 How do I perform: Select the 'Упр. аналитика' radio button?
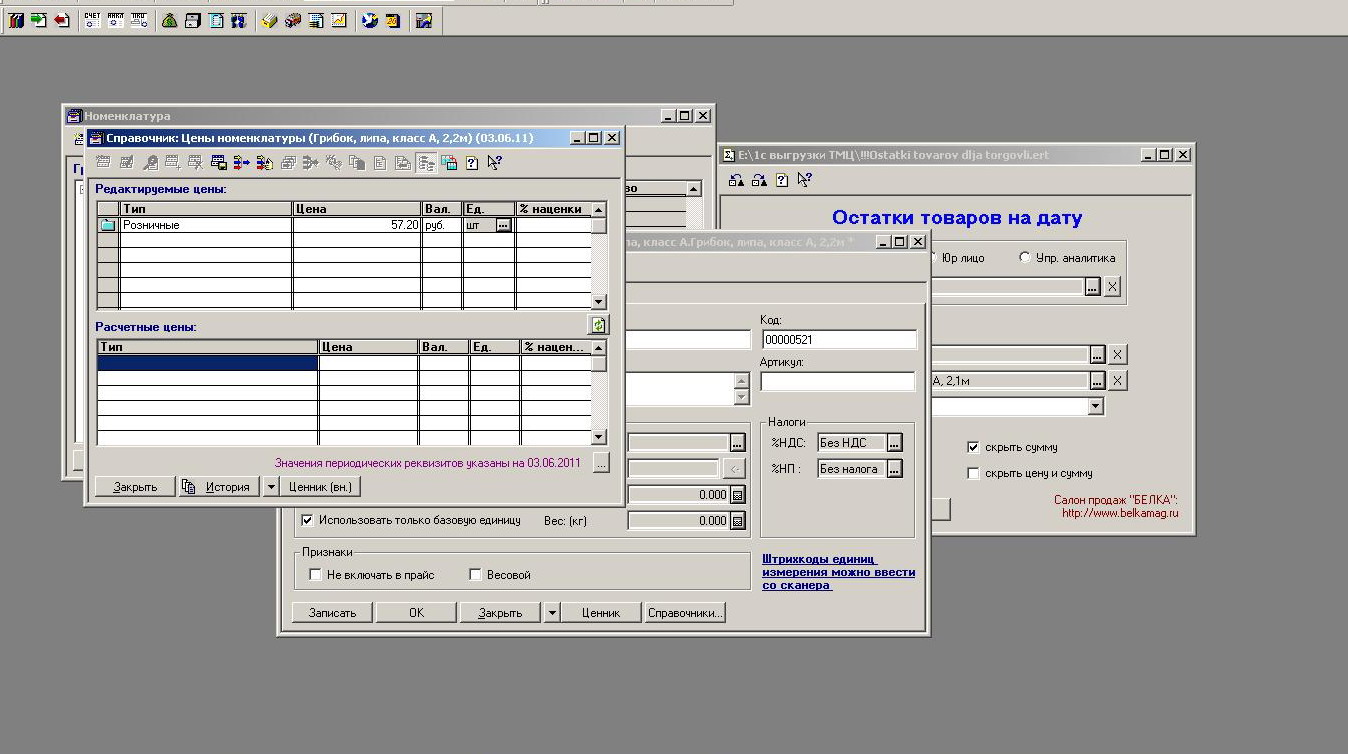[1024, 258]
